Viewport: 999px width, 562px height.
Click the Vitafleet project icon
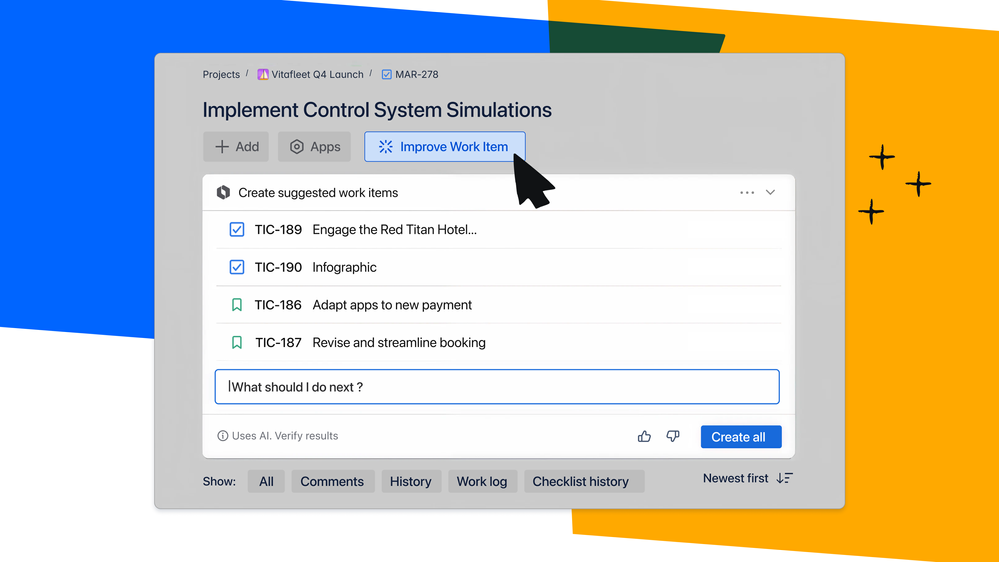(262, 75)
